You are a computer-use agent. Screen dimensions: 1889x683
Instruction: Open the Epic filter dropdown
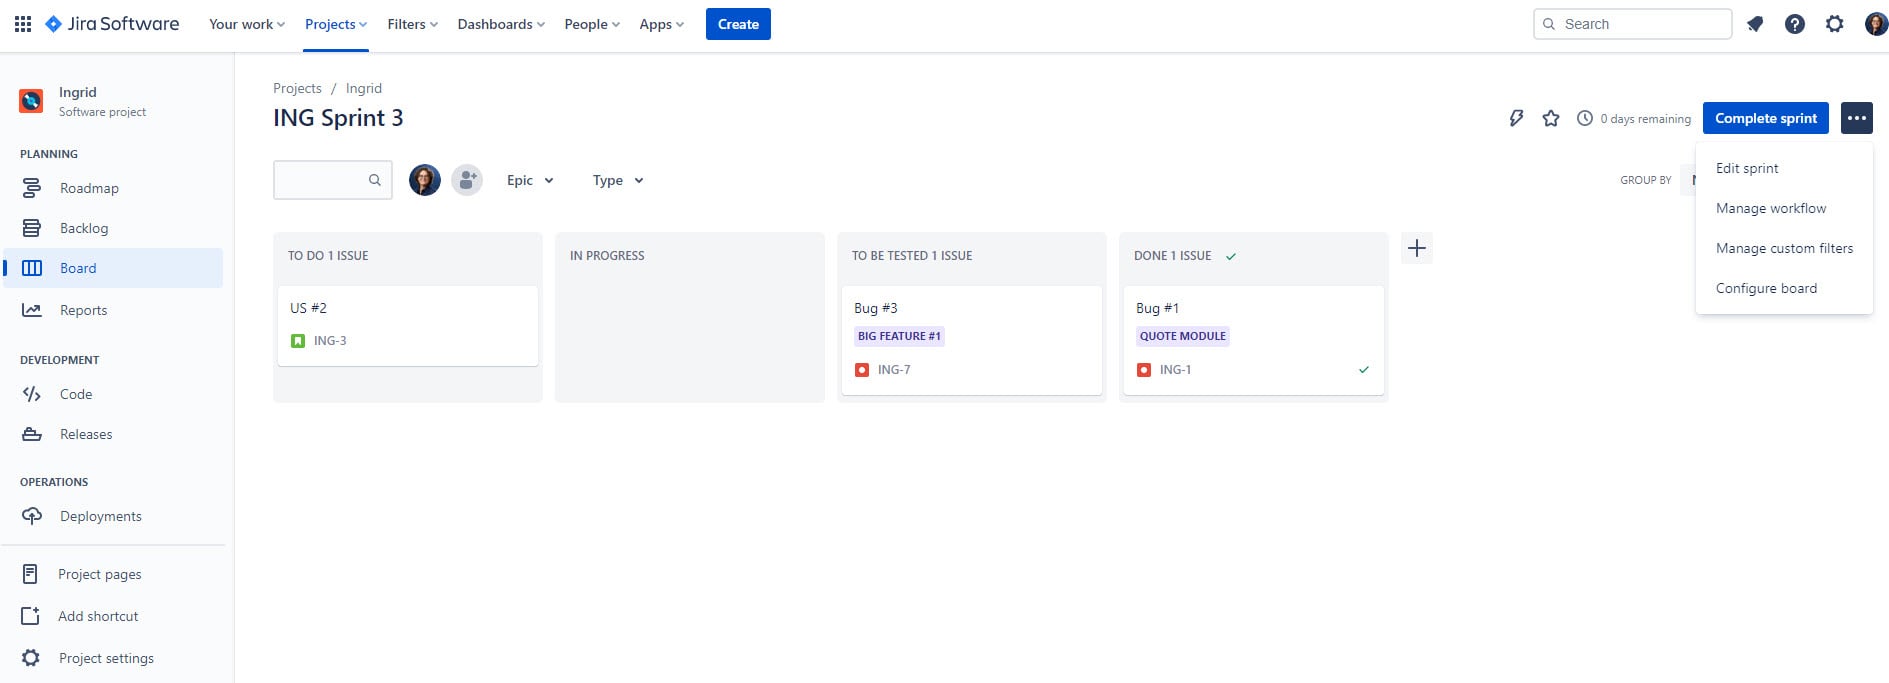pos(530,180)
